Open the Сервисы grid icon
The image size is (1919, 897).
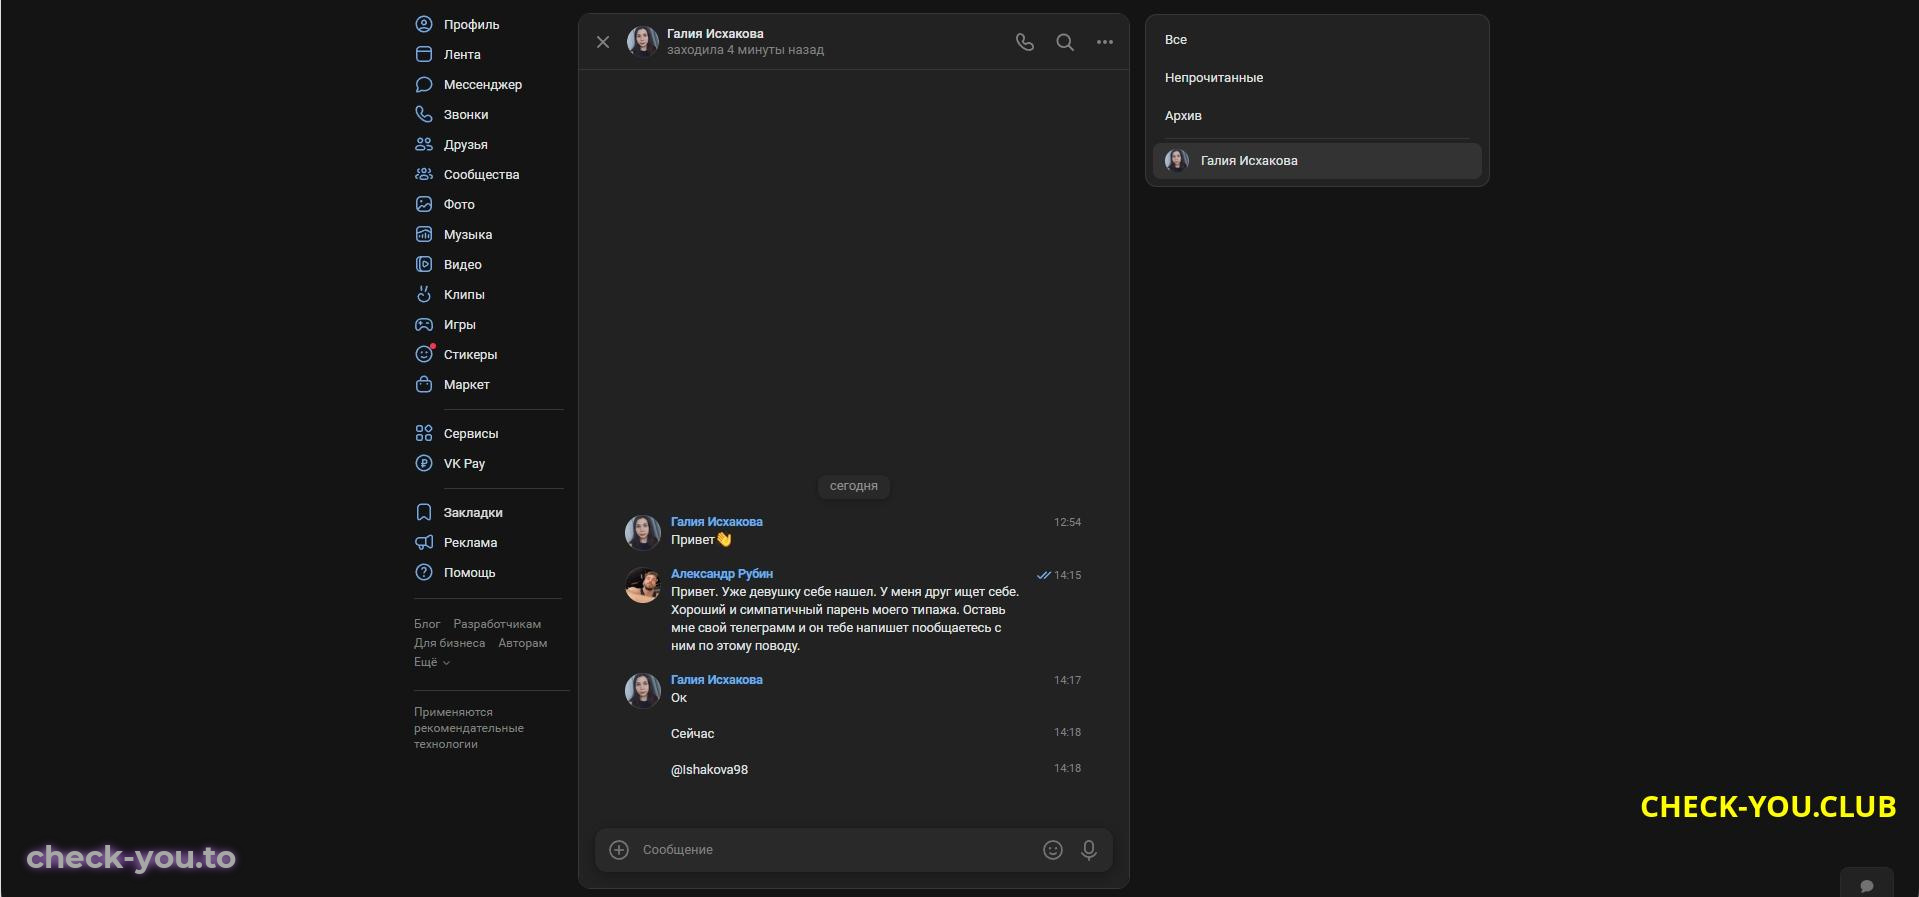[424, 433]
